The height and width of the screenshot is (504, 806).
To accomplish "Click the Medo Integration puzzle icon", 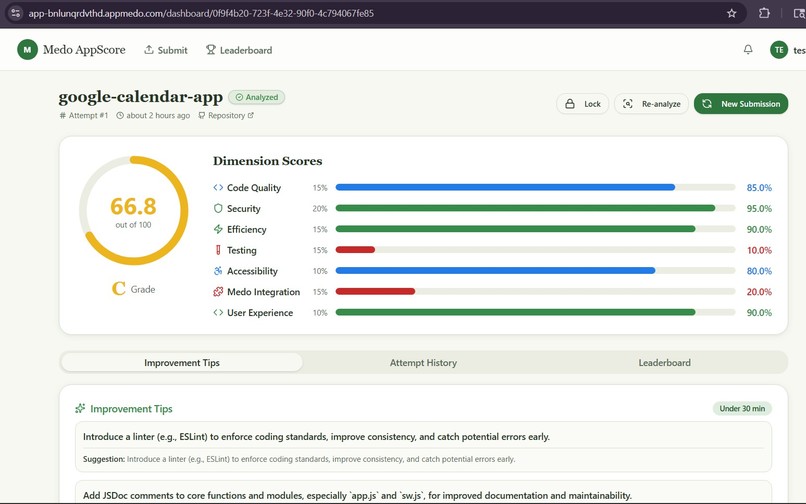I will pos(218,292).
